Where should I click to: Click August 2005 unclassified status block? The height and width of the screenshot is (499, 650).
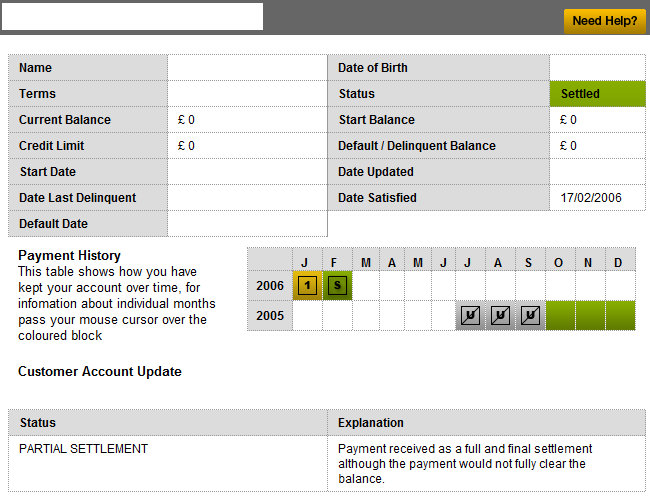pos(501,316)
